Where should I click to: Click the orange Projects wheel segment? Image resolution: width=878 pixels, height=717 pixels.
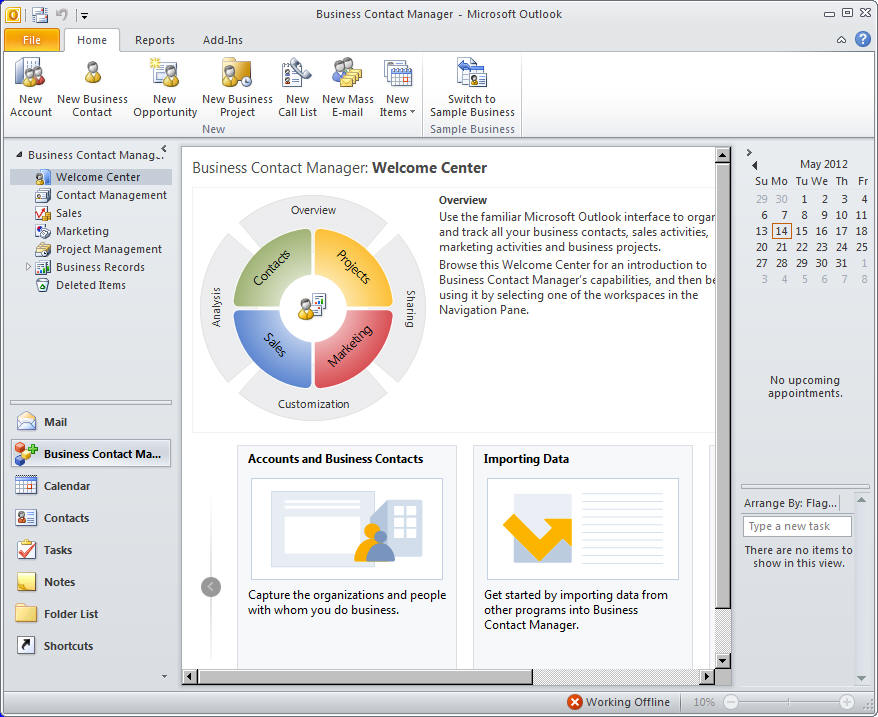point(353,267)
